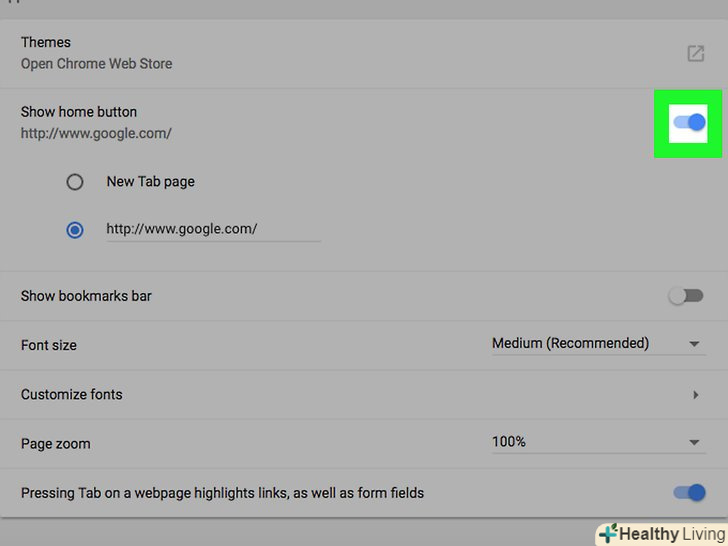Screen dimensions: 728x546
Task: Click the Font size dropdown arrow
Action: [694, 344]
